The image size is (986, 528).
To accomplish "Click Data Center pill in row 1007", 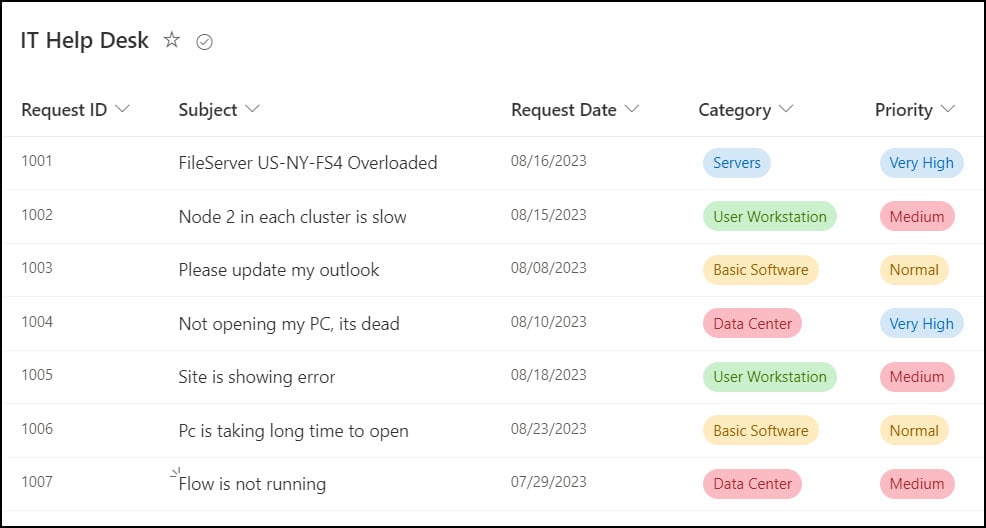I will click(x=752, y=484).
